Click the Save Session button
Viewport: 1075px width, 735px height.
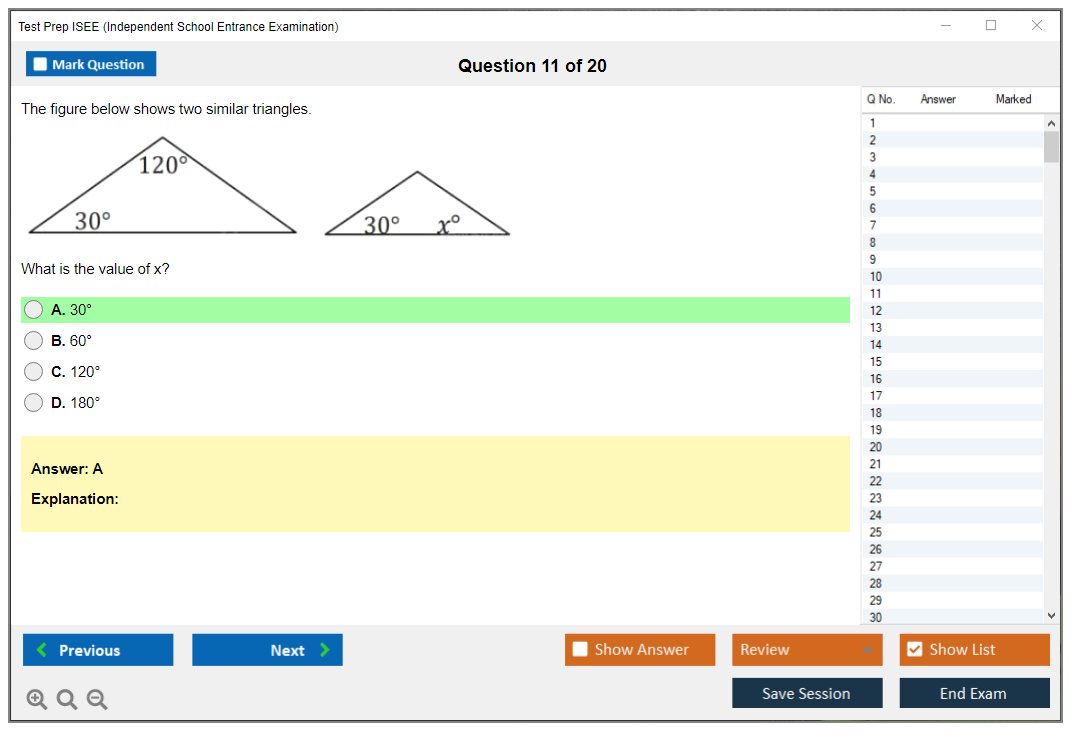tap(807, 693)
